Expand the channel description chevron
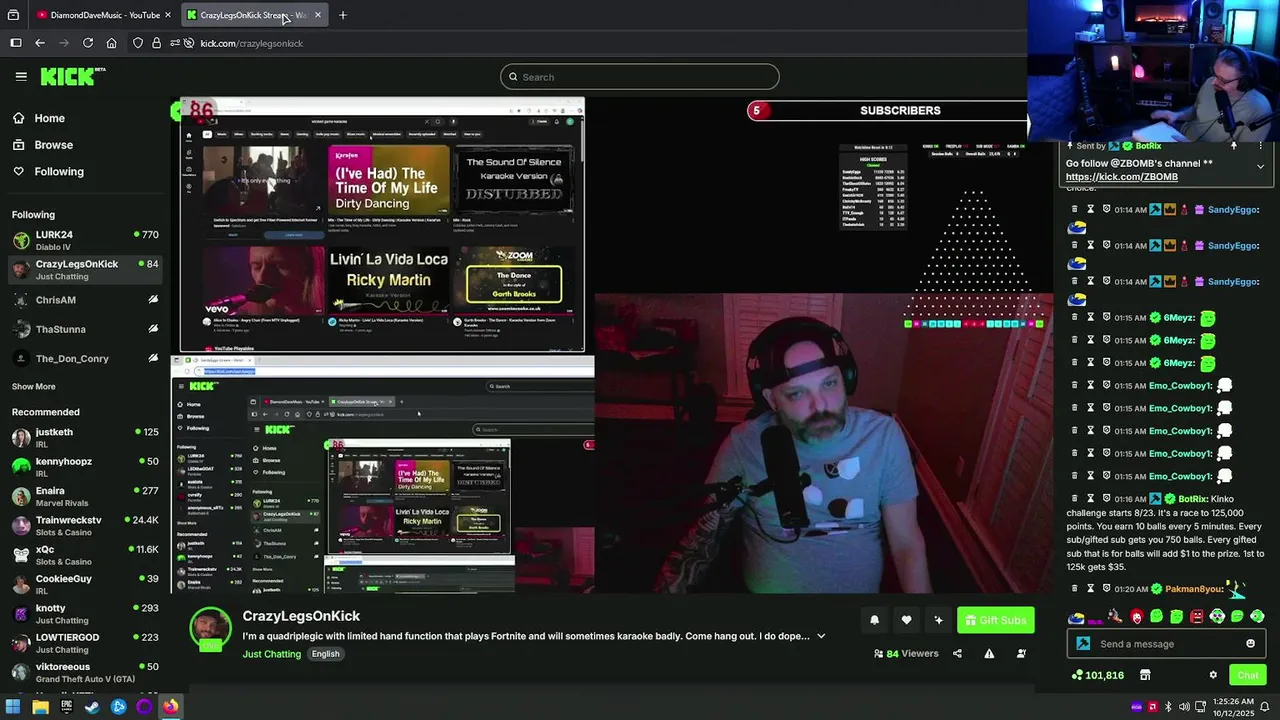Screen dimensions: 1280x720 click(821, 636)
